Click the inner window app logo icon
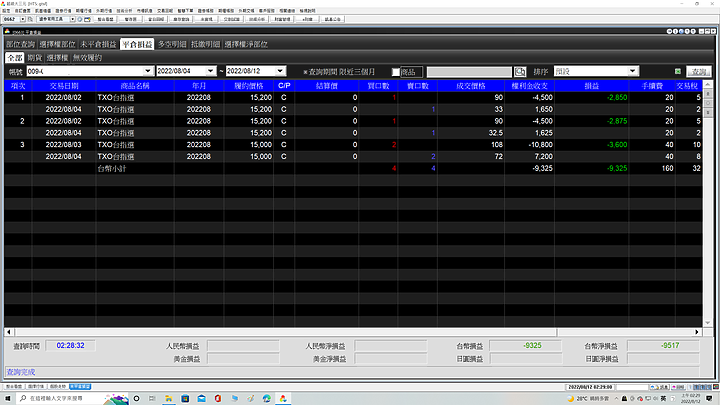 point(7,31)
